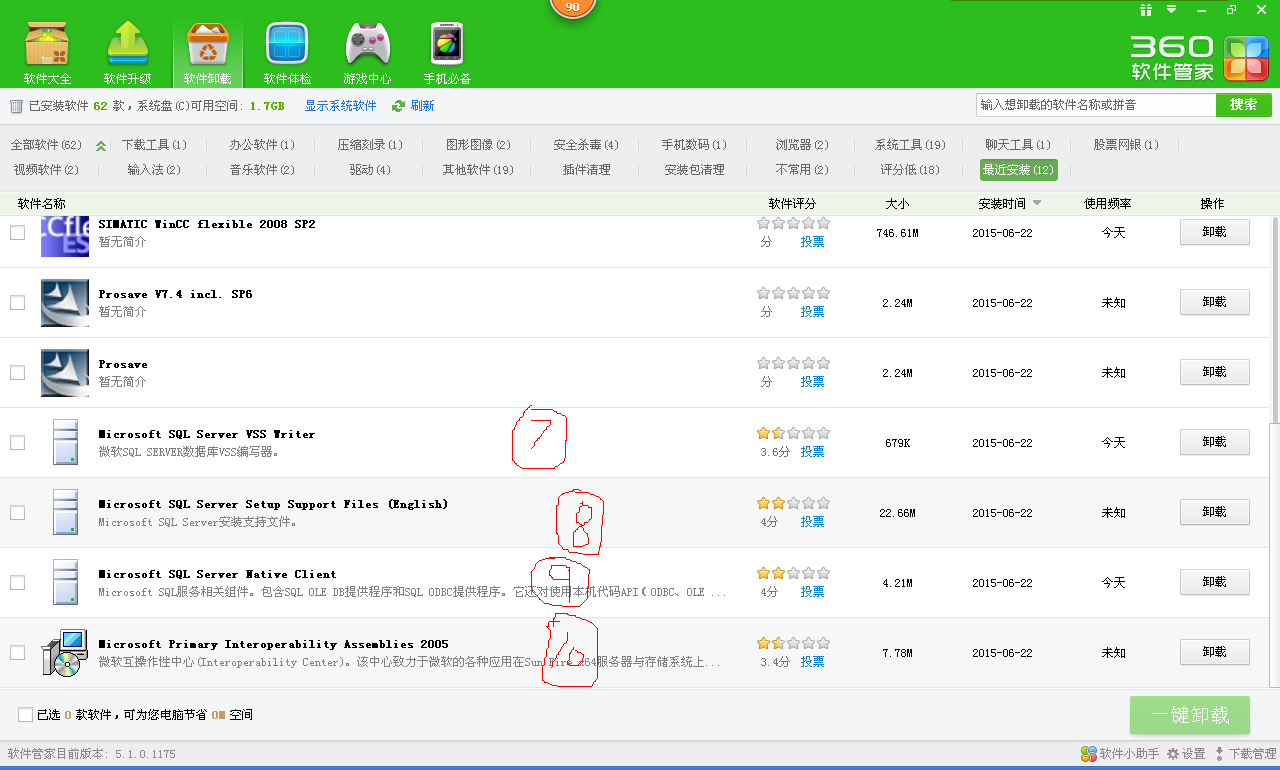1280x770 pixels.
Task: Tick the checkbox for Prosave V7.4 incl. SP6
Action: (17, 303)
